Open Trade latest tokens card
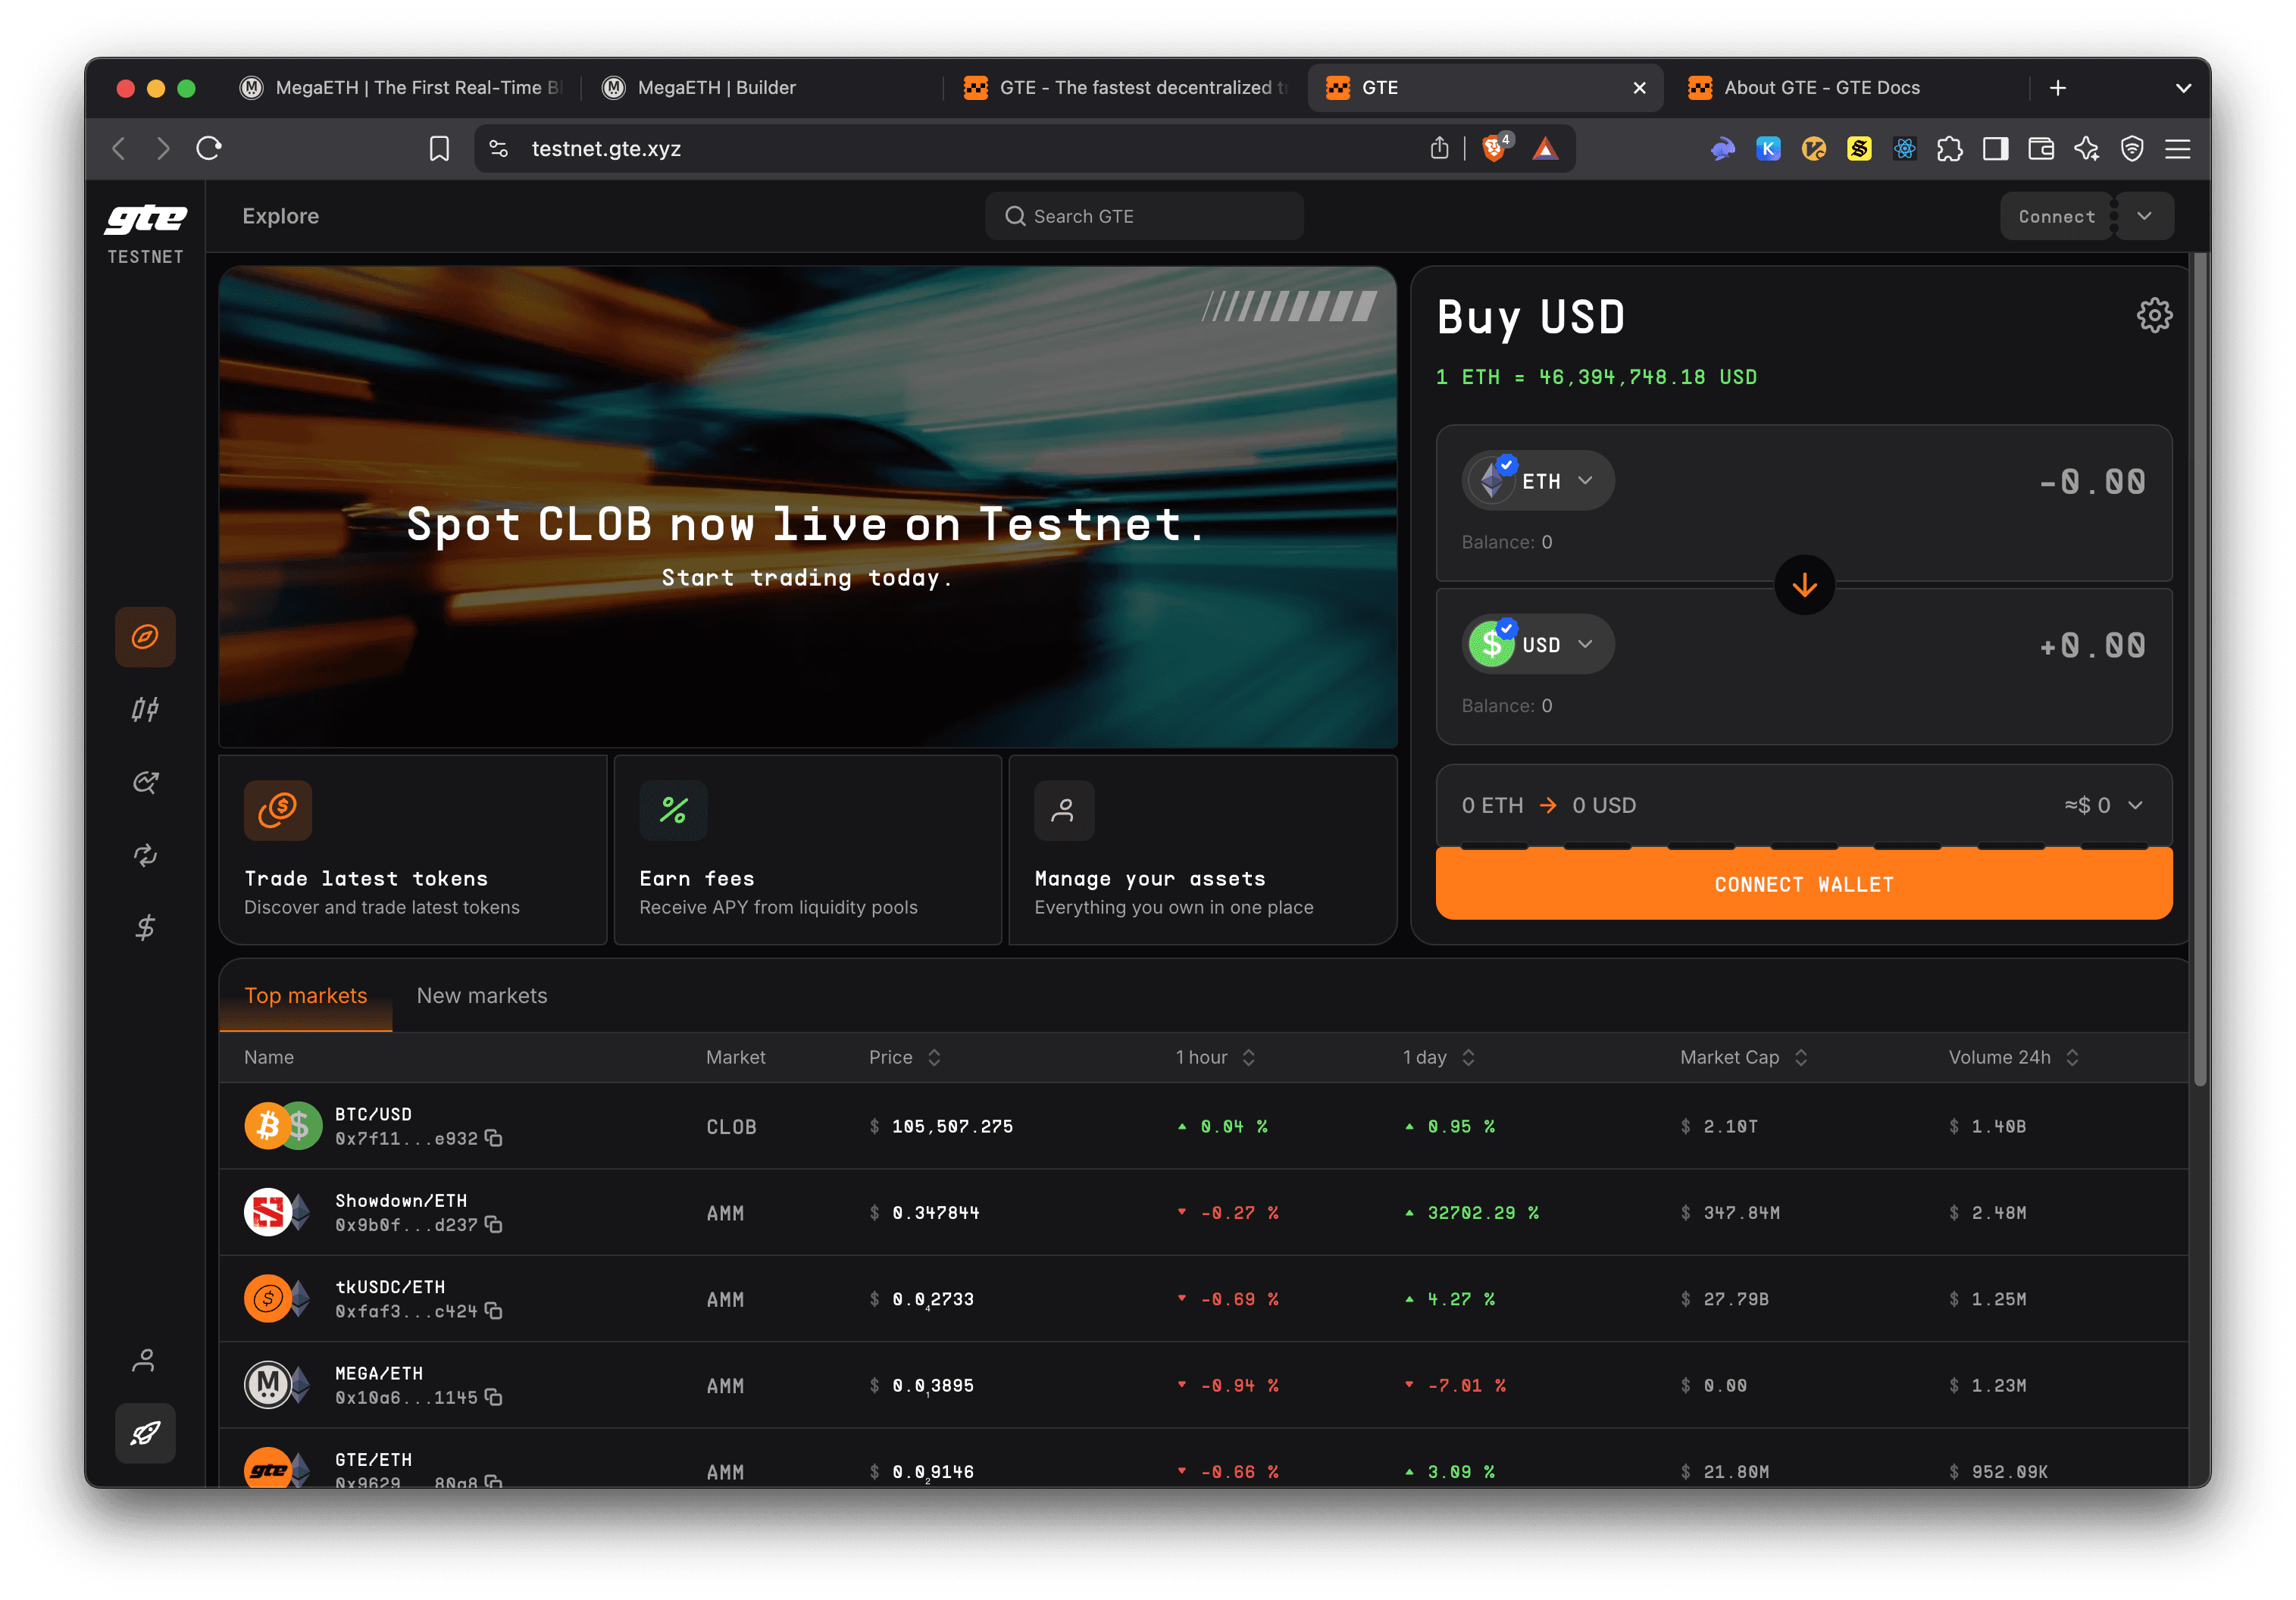The height and width of the screenshot is (1600, 2296). (413, 850)
